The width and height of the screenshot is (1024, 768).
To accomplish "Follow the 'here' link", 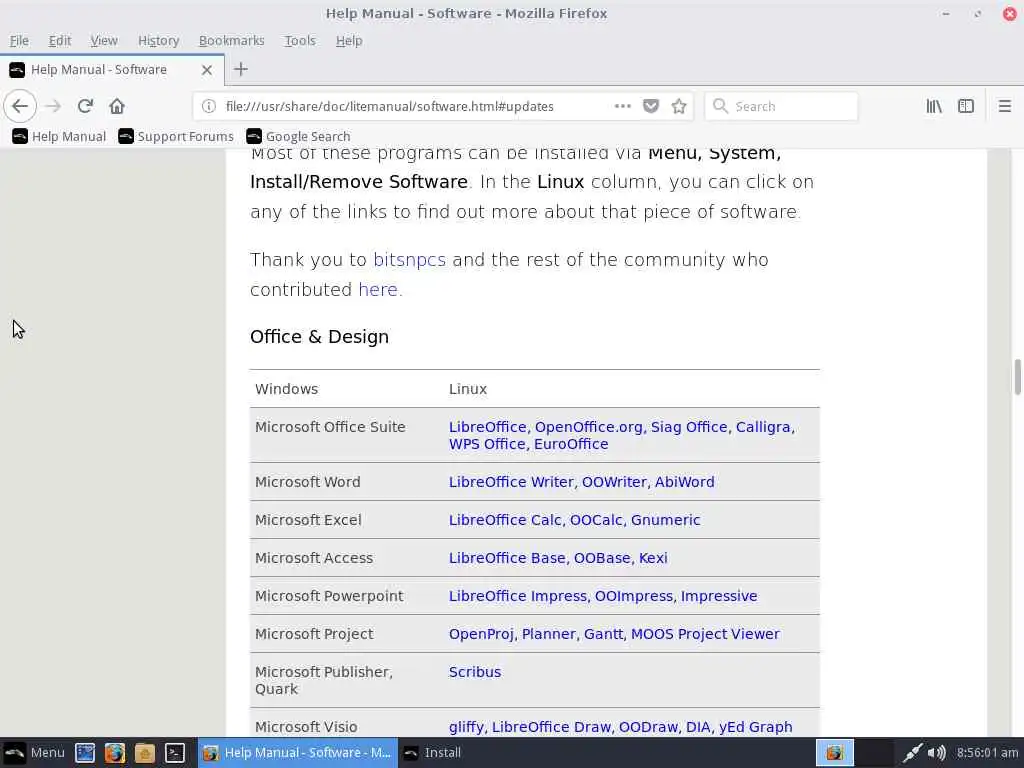I will [378, 289].
